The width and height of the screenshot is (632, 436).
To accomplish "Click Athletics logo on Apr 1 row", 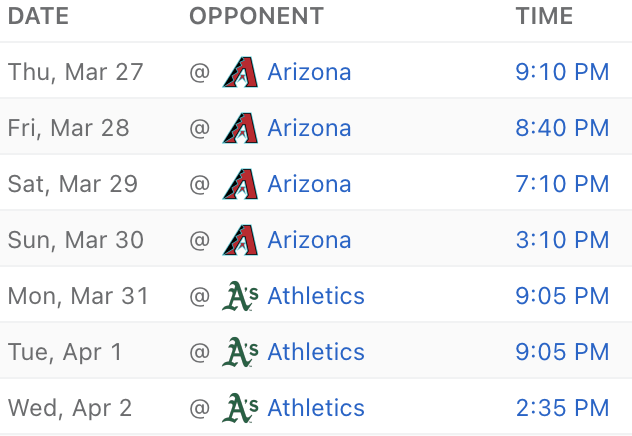I will (x=240, y=352).
